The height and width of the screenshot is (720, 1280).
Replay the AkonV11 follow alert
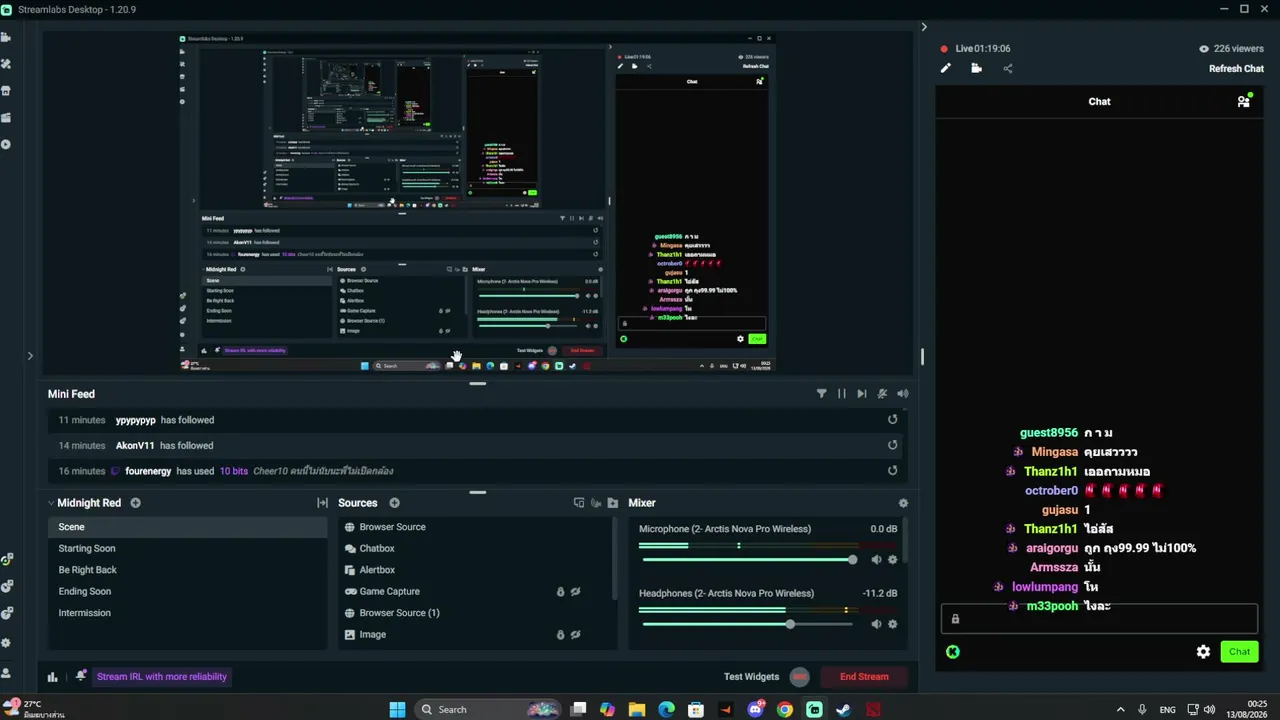tap(893, 445)
